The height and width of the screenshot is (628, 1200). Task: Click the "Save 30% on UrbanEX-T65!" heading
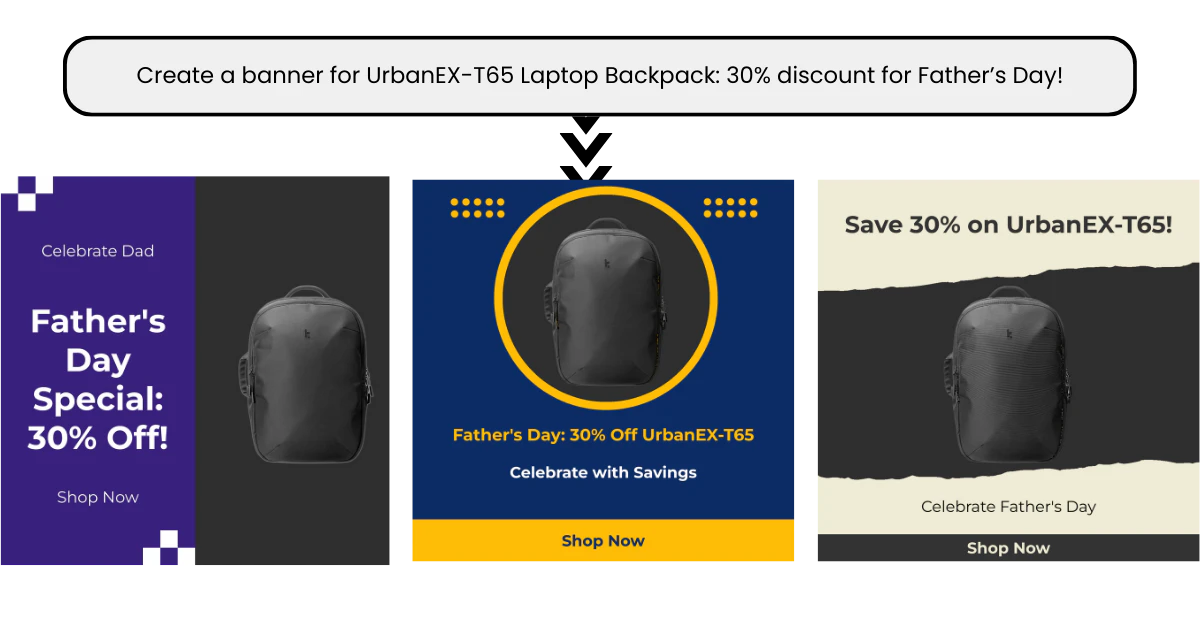tap(1008, 225)
